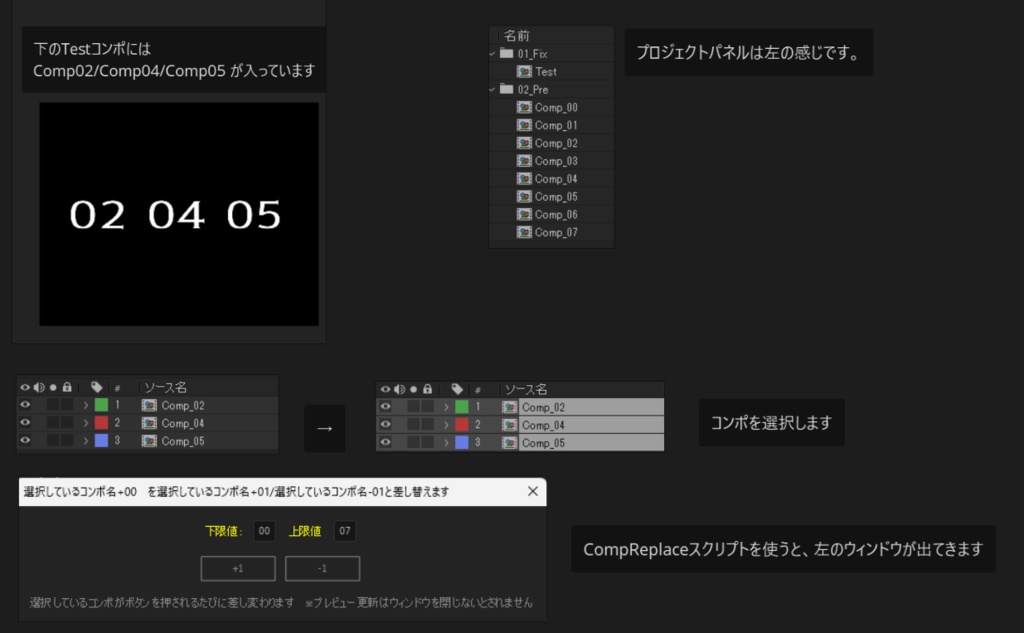Collapse the 01_Fix folder in project panel

491,54
